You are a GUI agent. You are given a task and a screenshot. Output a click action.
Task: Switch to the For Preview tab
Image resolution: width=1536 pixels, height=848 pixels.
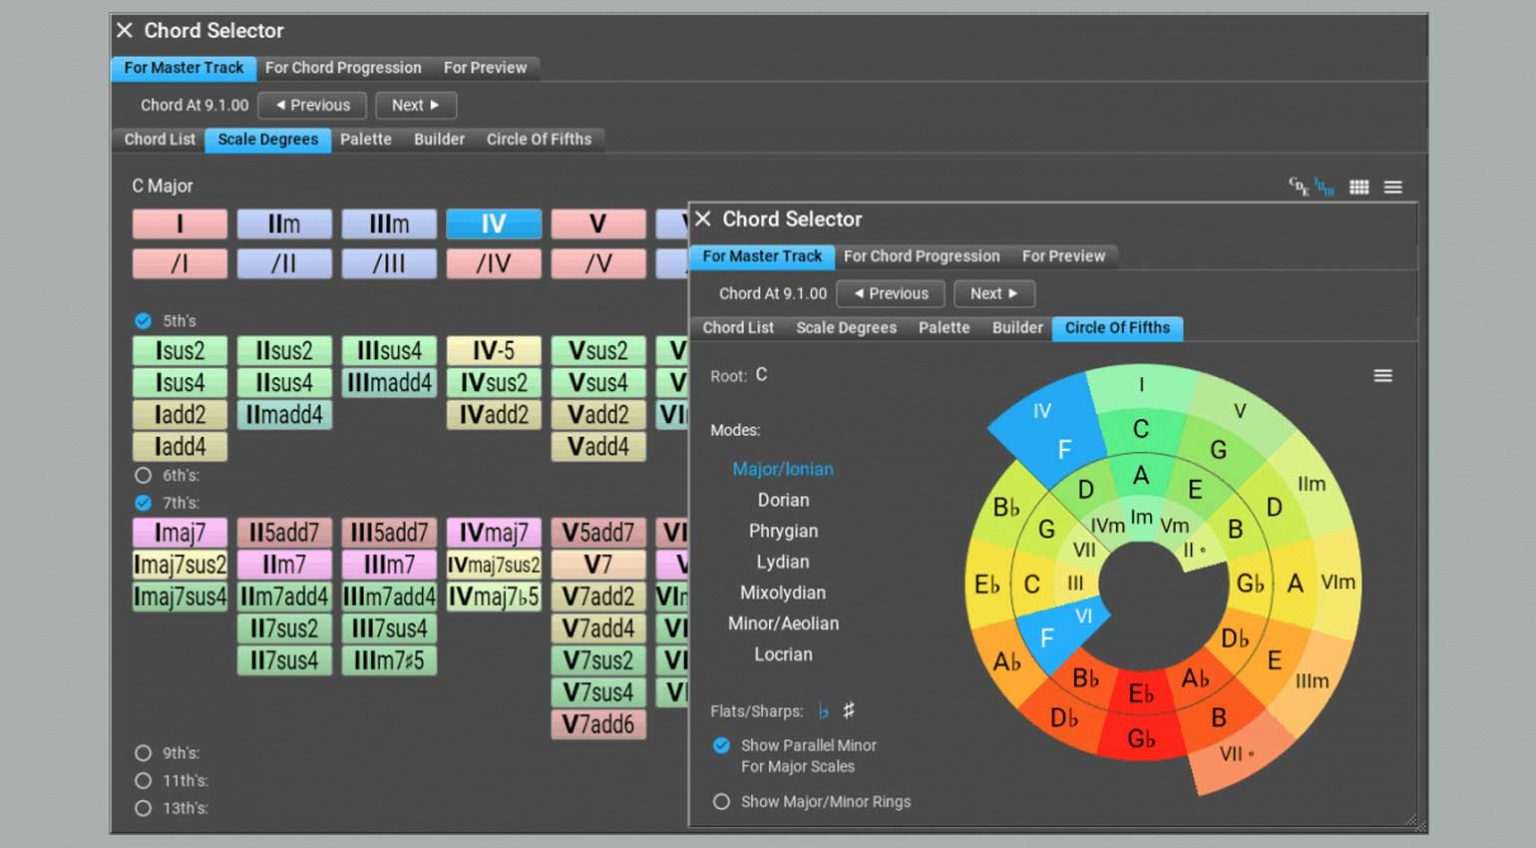[1064, 256]
